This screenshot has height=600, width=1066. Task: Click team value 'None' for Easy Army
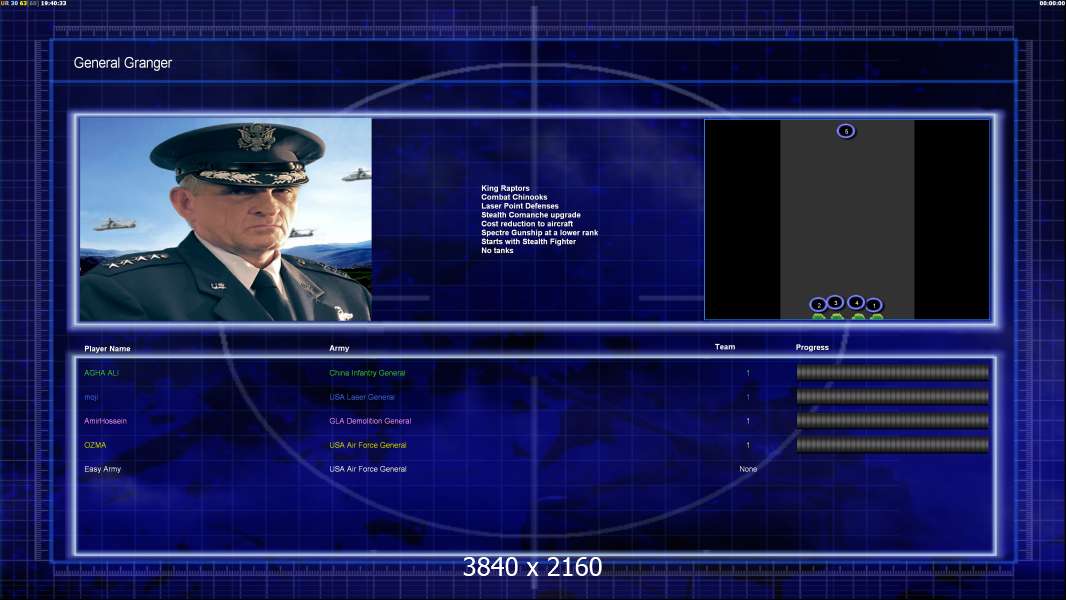tap(748, 469)
